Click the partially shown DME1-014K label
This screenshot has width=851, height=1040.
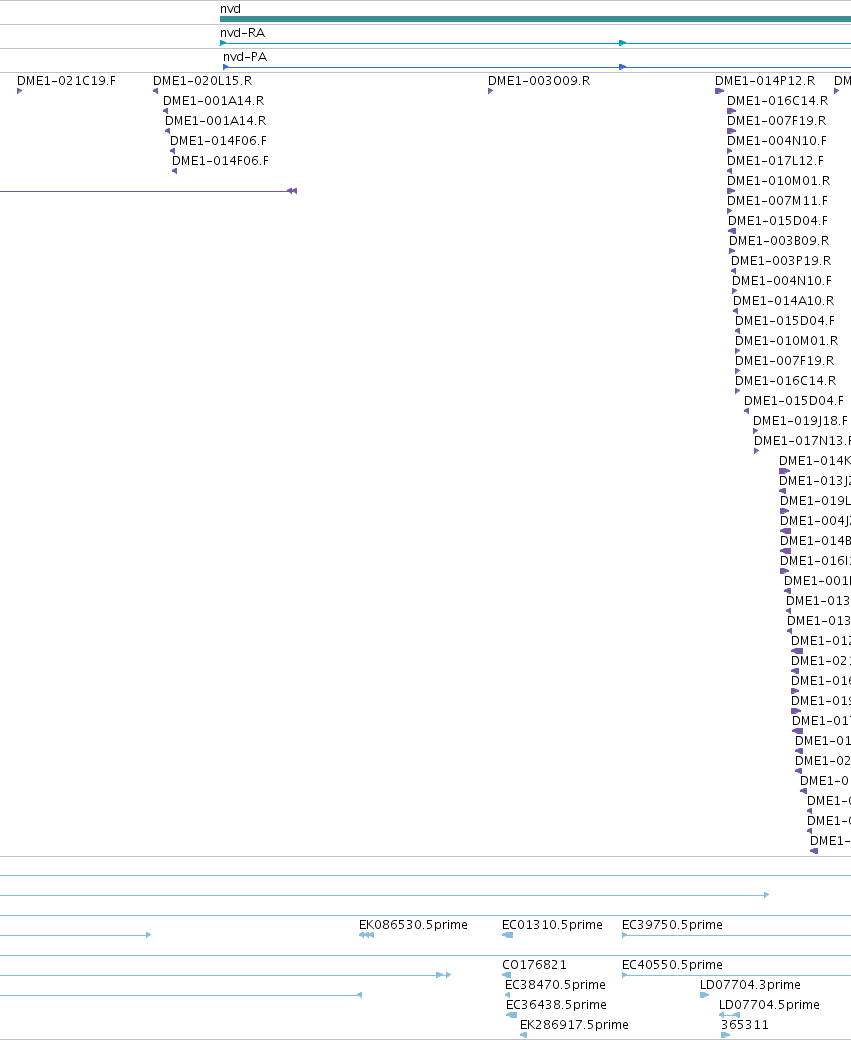click(815, 460)
